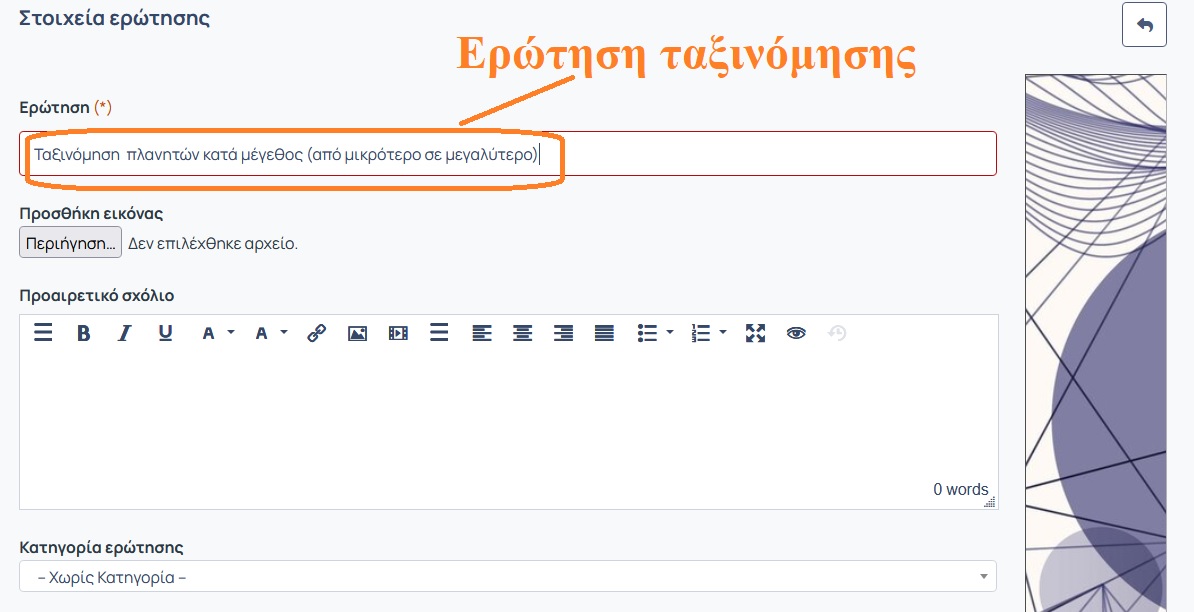Insert a bullet list

pos(647,333)
